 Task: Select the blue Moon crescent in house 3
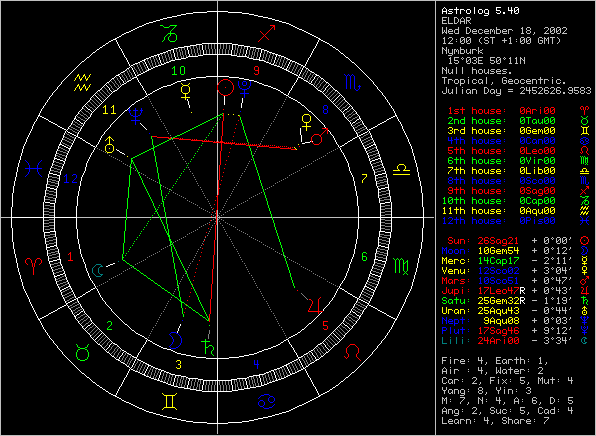(x=175, y=339)
